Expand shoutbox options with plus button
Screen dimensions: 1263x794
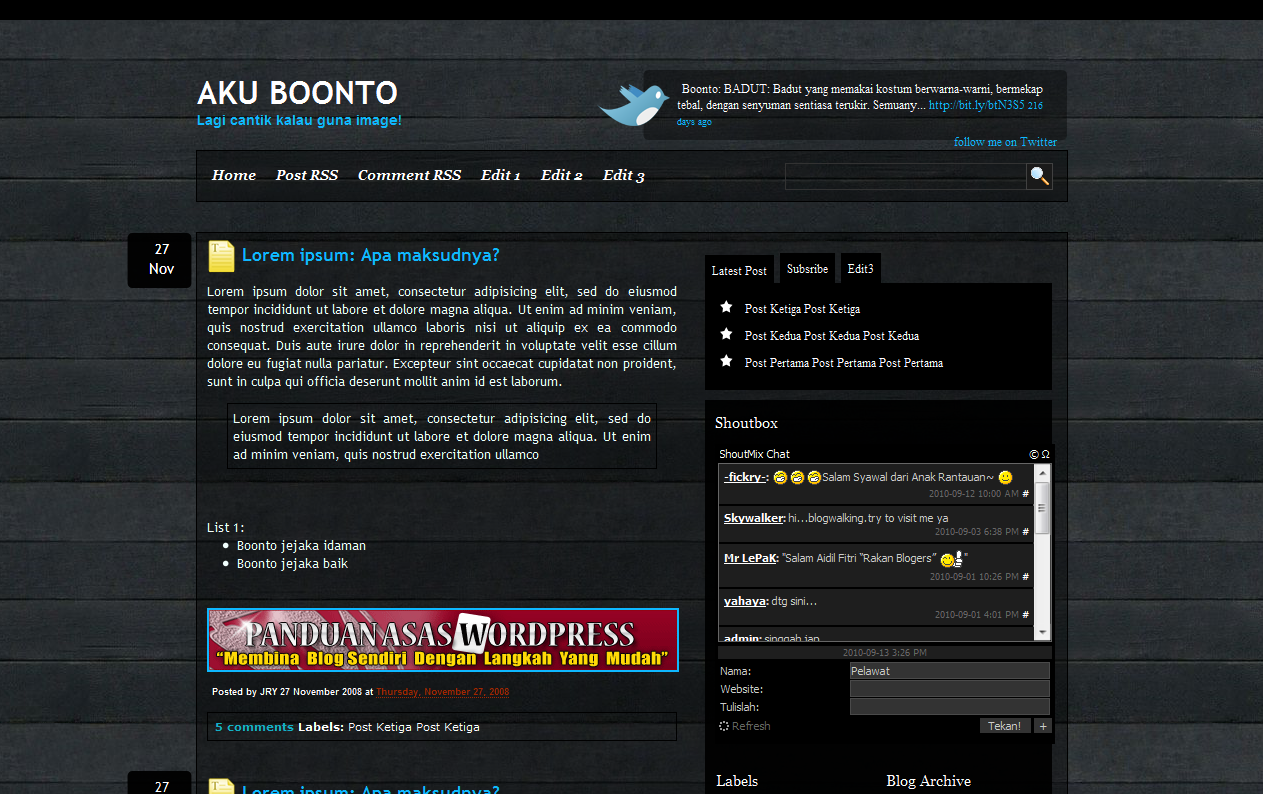pyautogui.click(x=1043, y=726)
